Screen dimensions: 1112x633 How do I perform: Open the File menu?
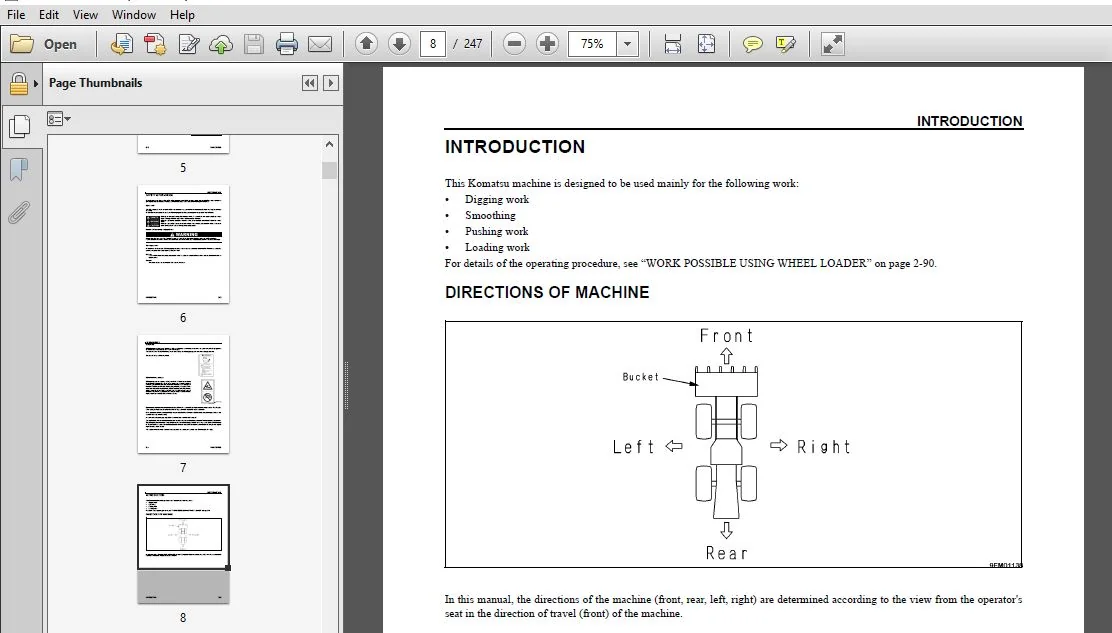tap(16, 14)
